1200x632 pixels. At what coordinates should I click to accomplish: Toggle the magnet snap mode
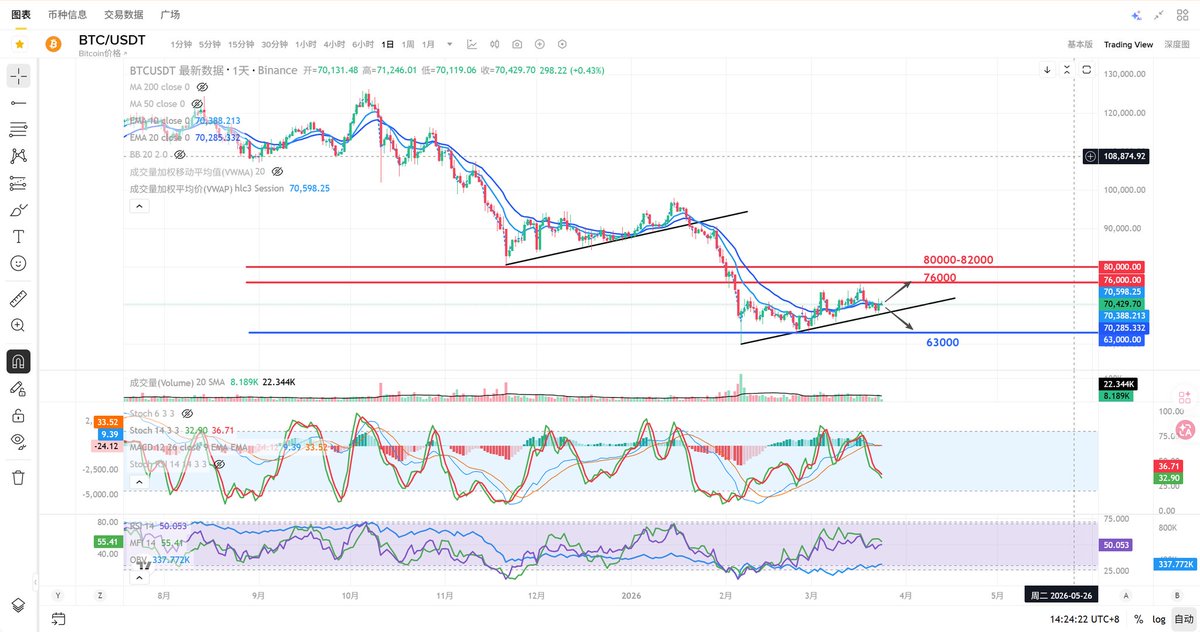pyautogui.click(x=18, y=361)
